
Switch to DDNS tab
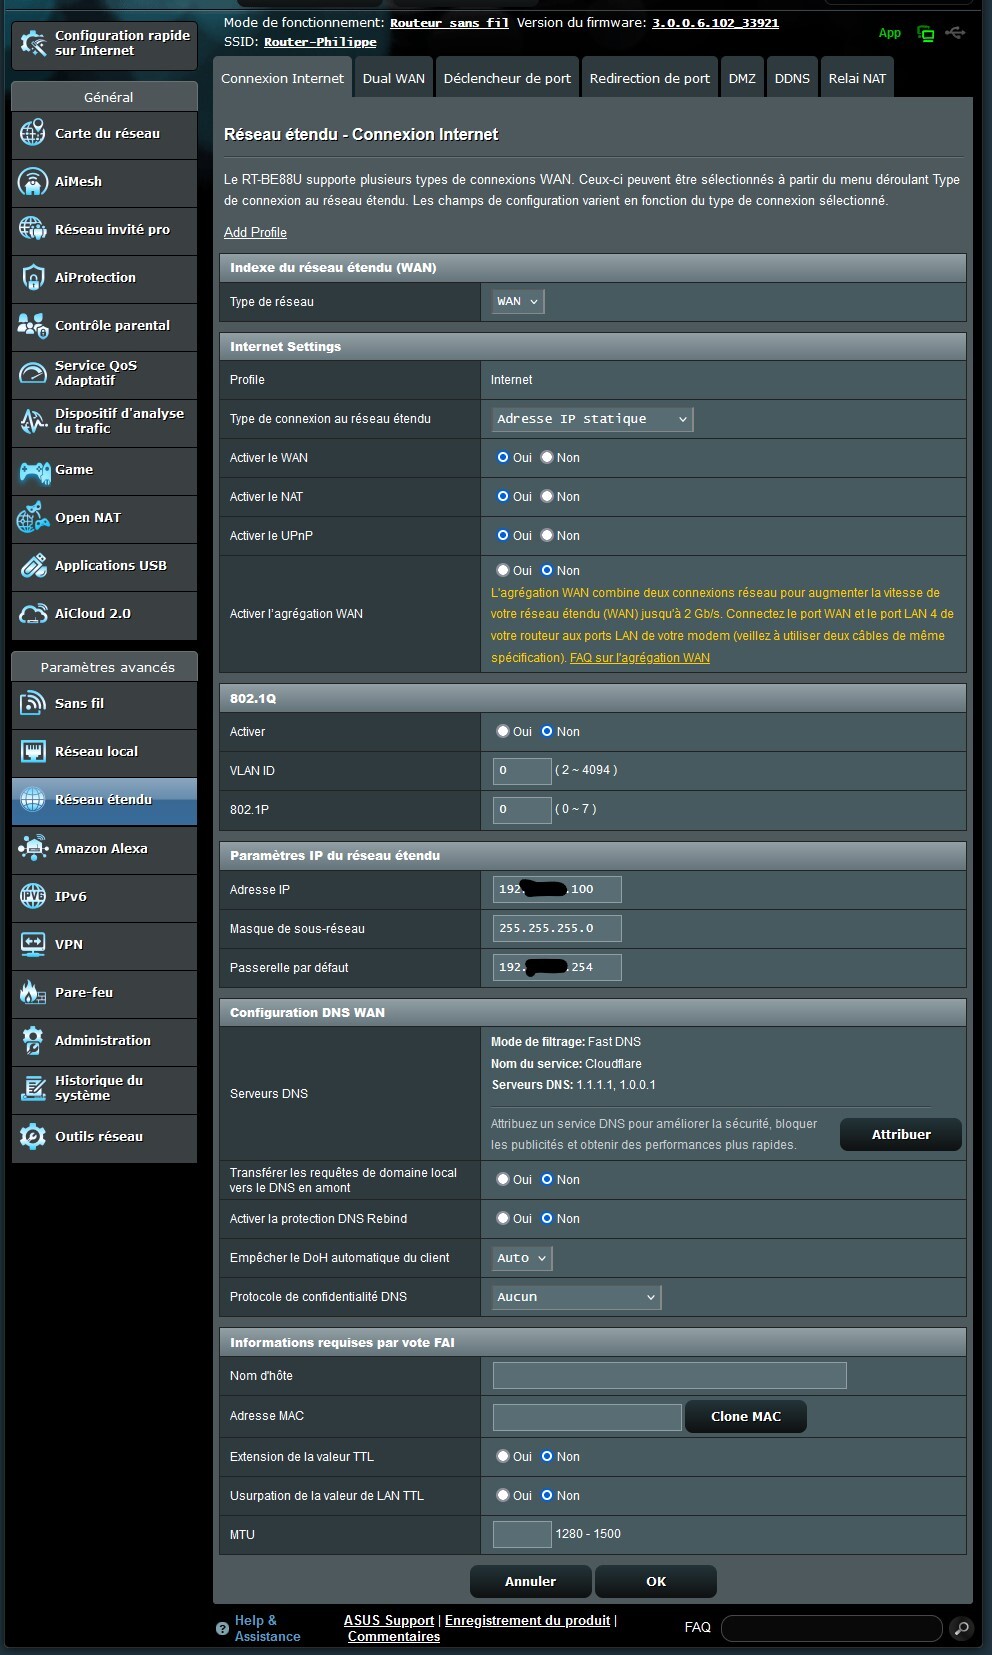(x=792, y=78)
